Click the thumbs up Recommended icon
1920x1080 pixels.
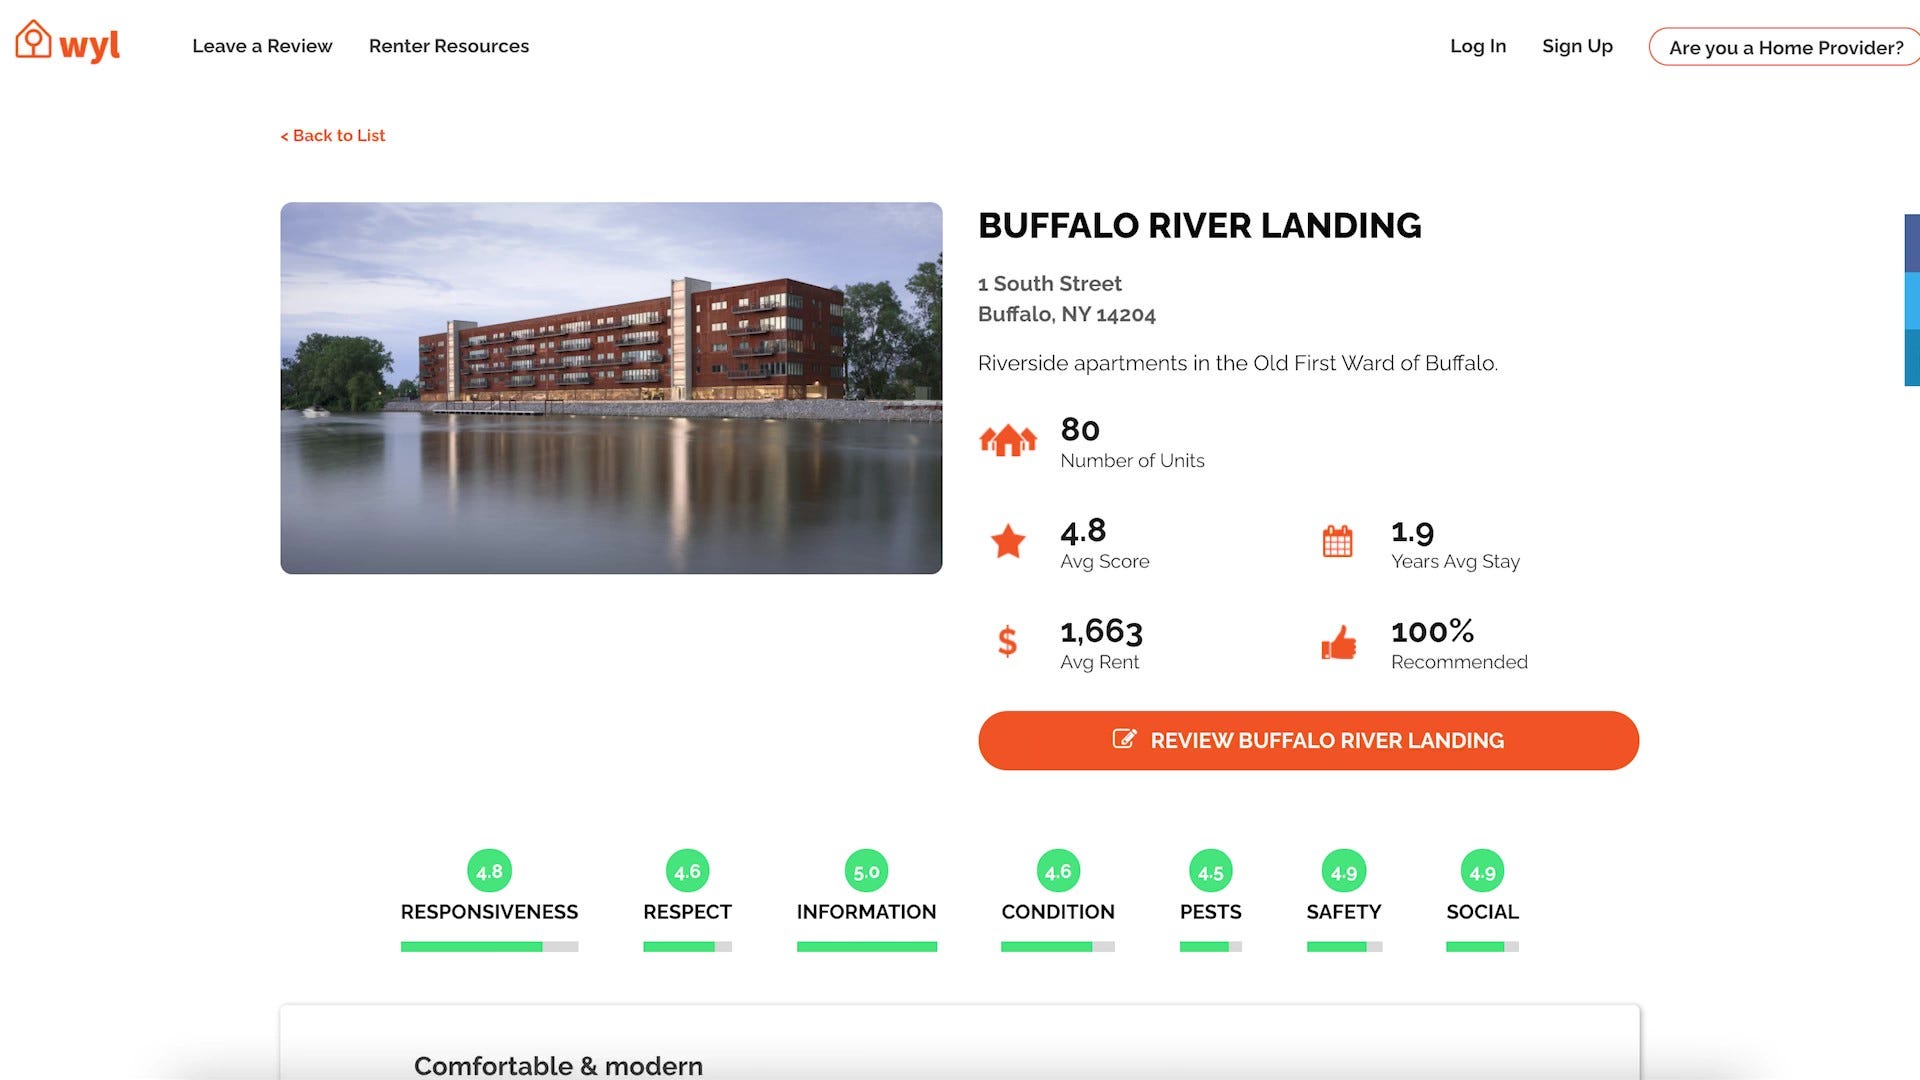1338,642
